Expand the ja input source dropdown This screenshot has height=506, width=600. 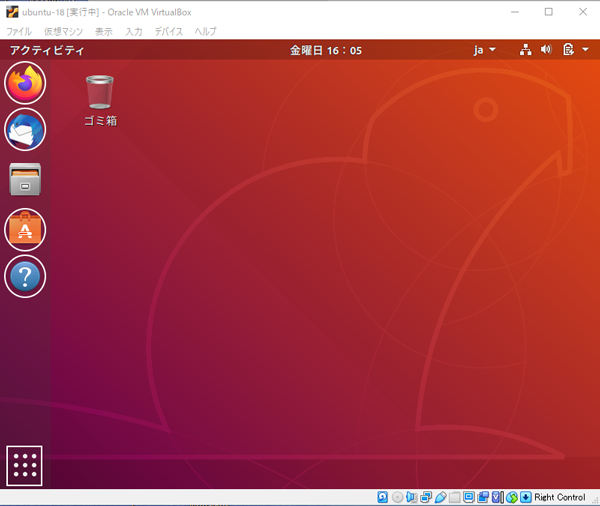[x=485, y=50]
